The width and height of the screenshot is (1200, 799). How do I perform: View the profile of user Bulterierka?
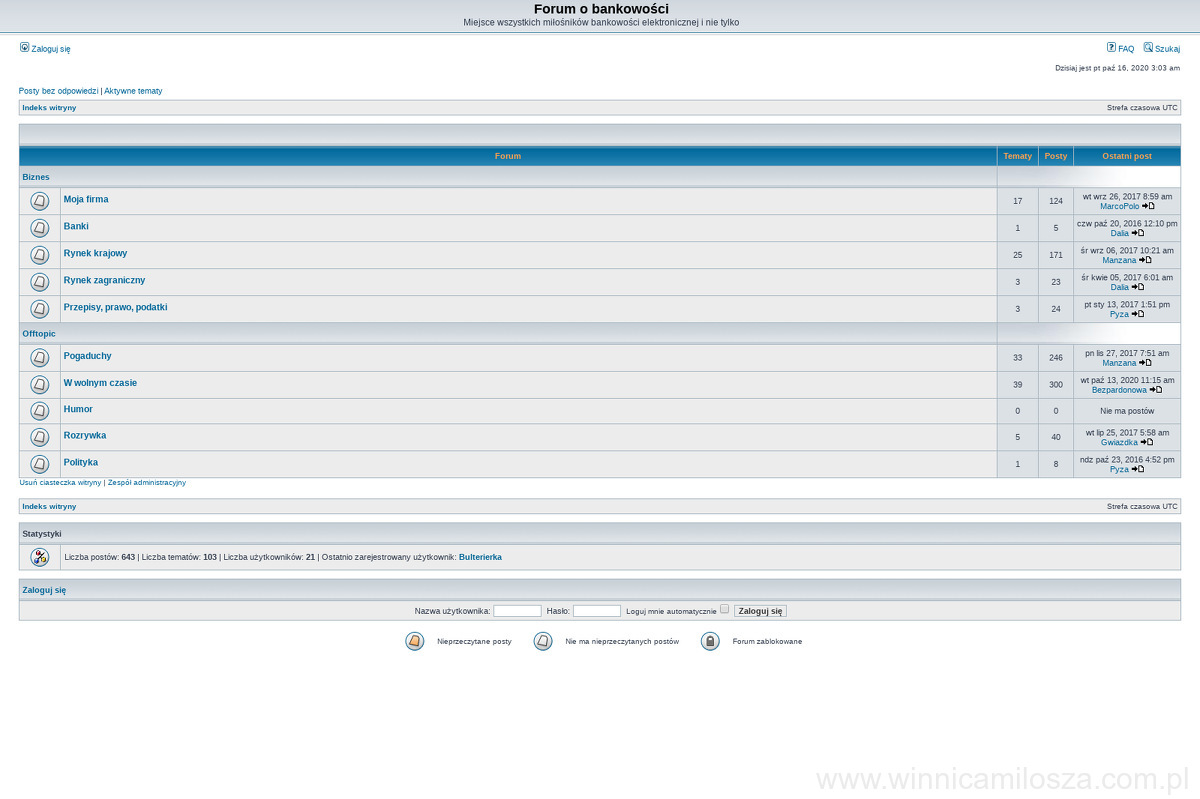480,557
